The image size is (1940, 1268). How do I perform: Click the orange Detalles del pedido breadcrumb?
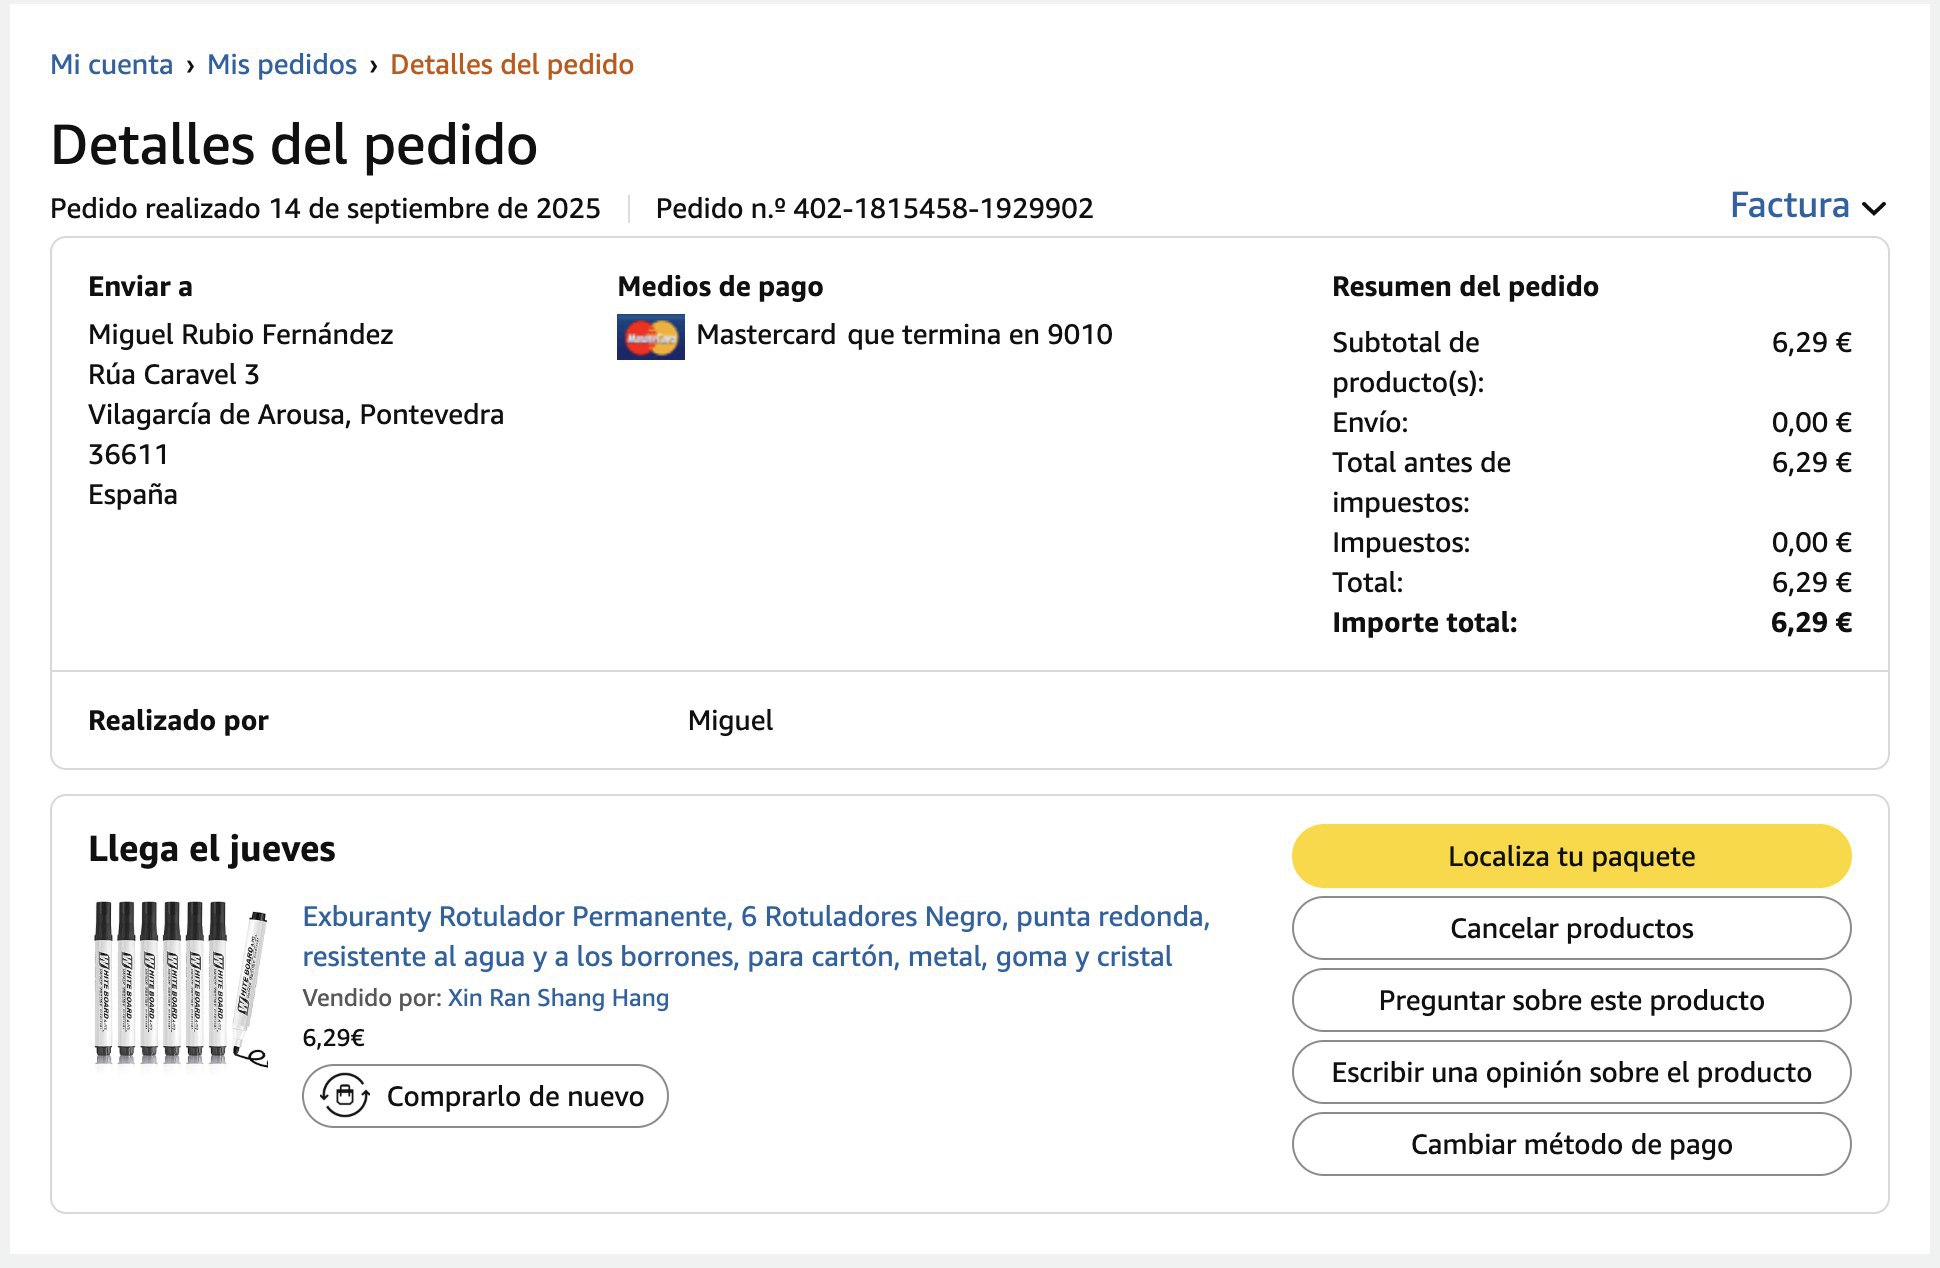[x=511, y=65]
